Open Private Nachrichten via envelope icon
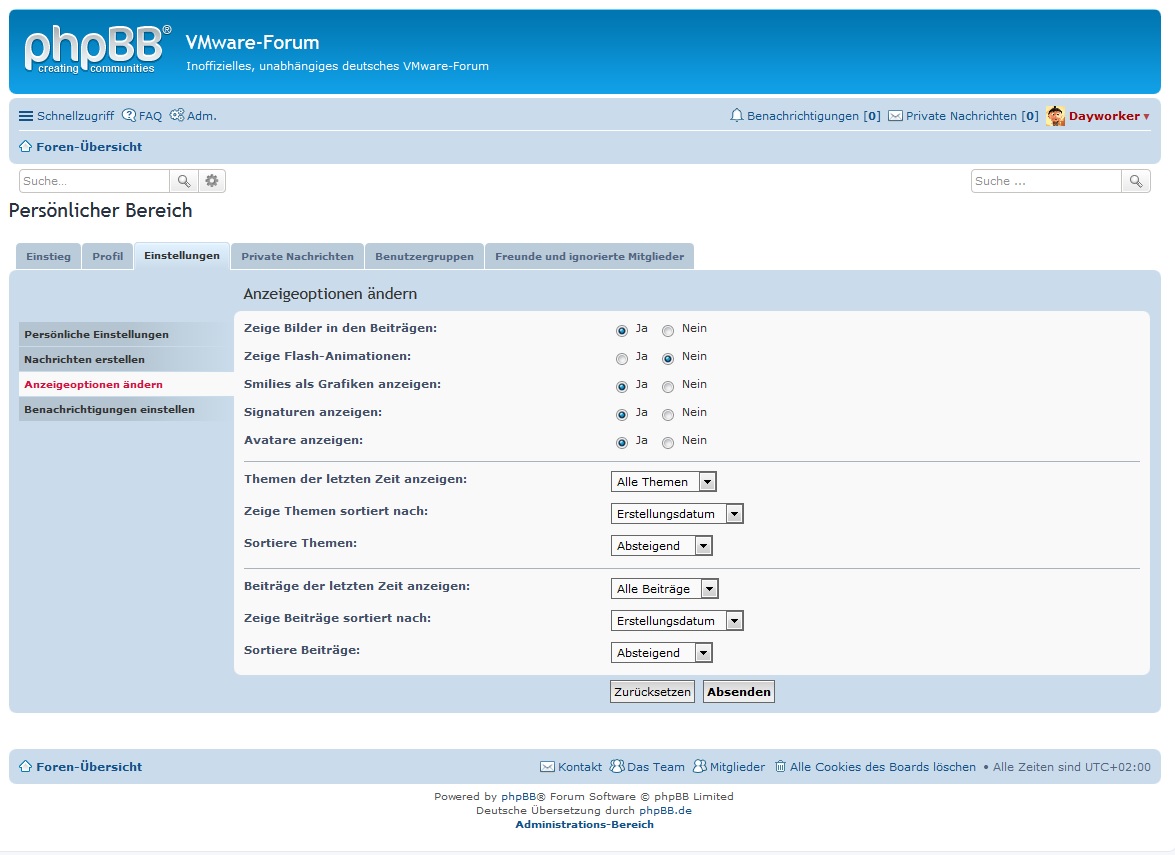This screenshot has width=1175, height=855. click(x=896, y=116)
